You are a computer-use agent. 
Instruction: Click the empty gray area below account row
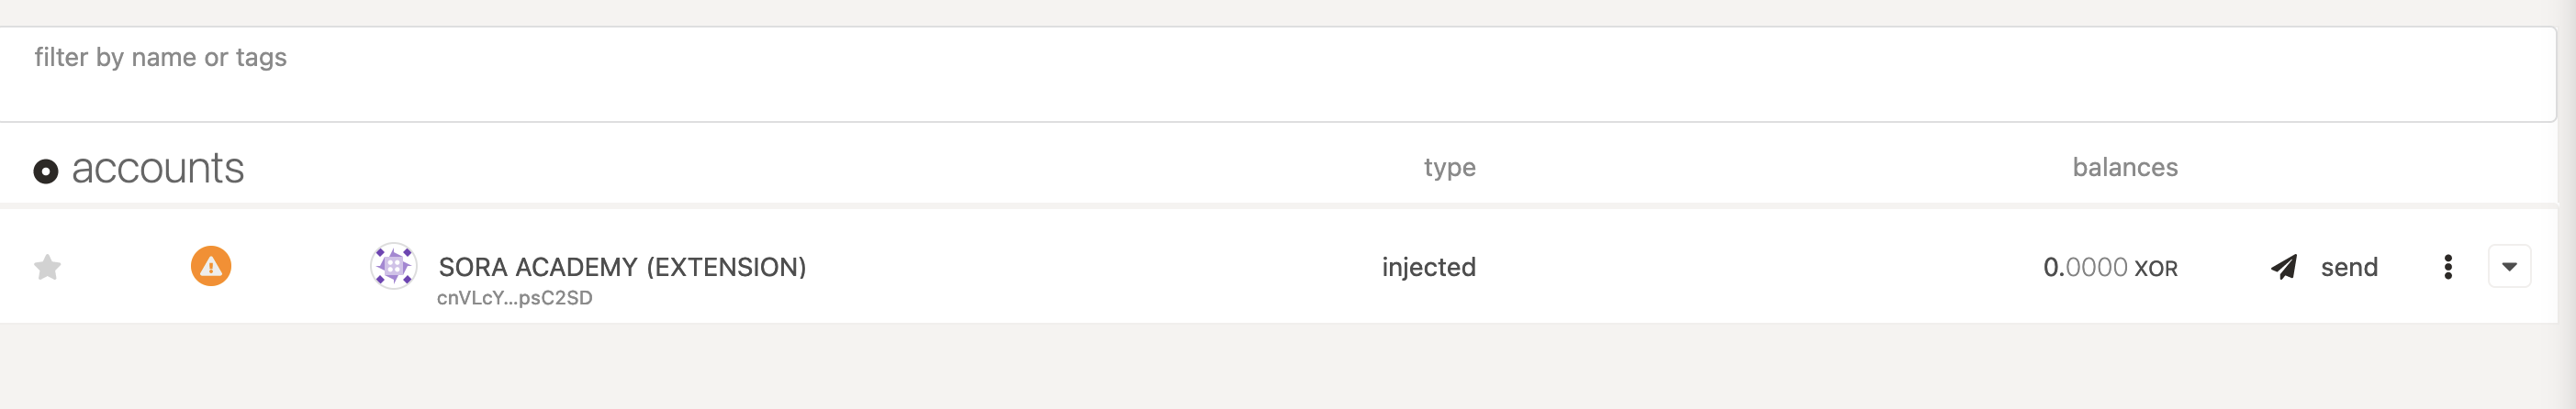[1280, 366]
